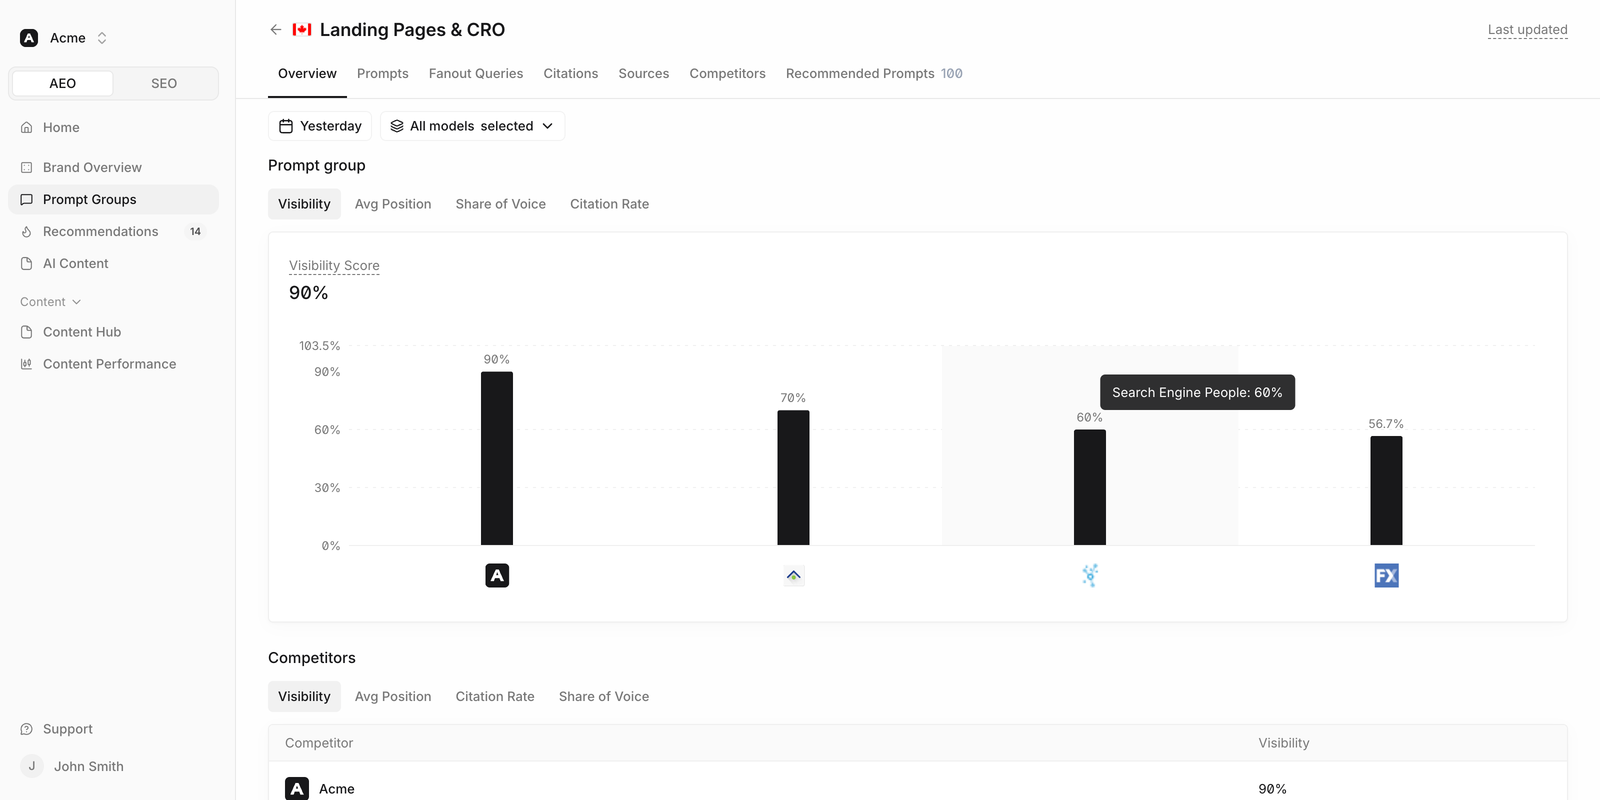This screenshot has width=1600, height=800.
Task: Select Avg Position in Competitors section
Action: pyautogui.click(x=393, y=697)
